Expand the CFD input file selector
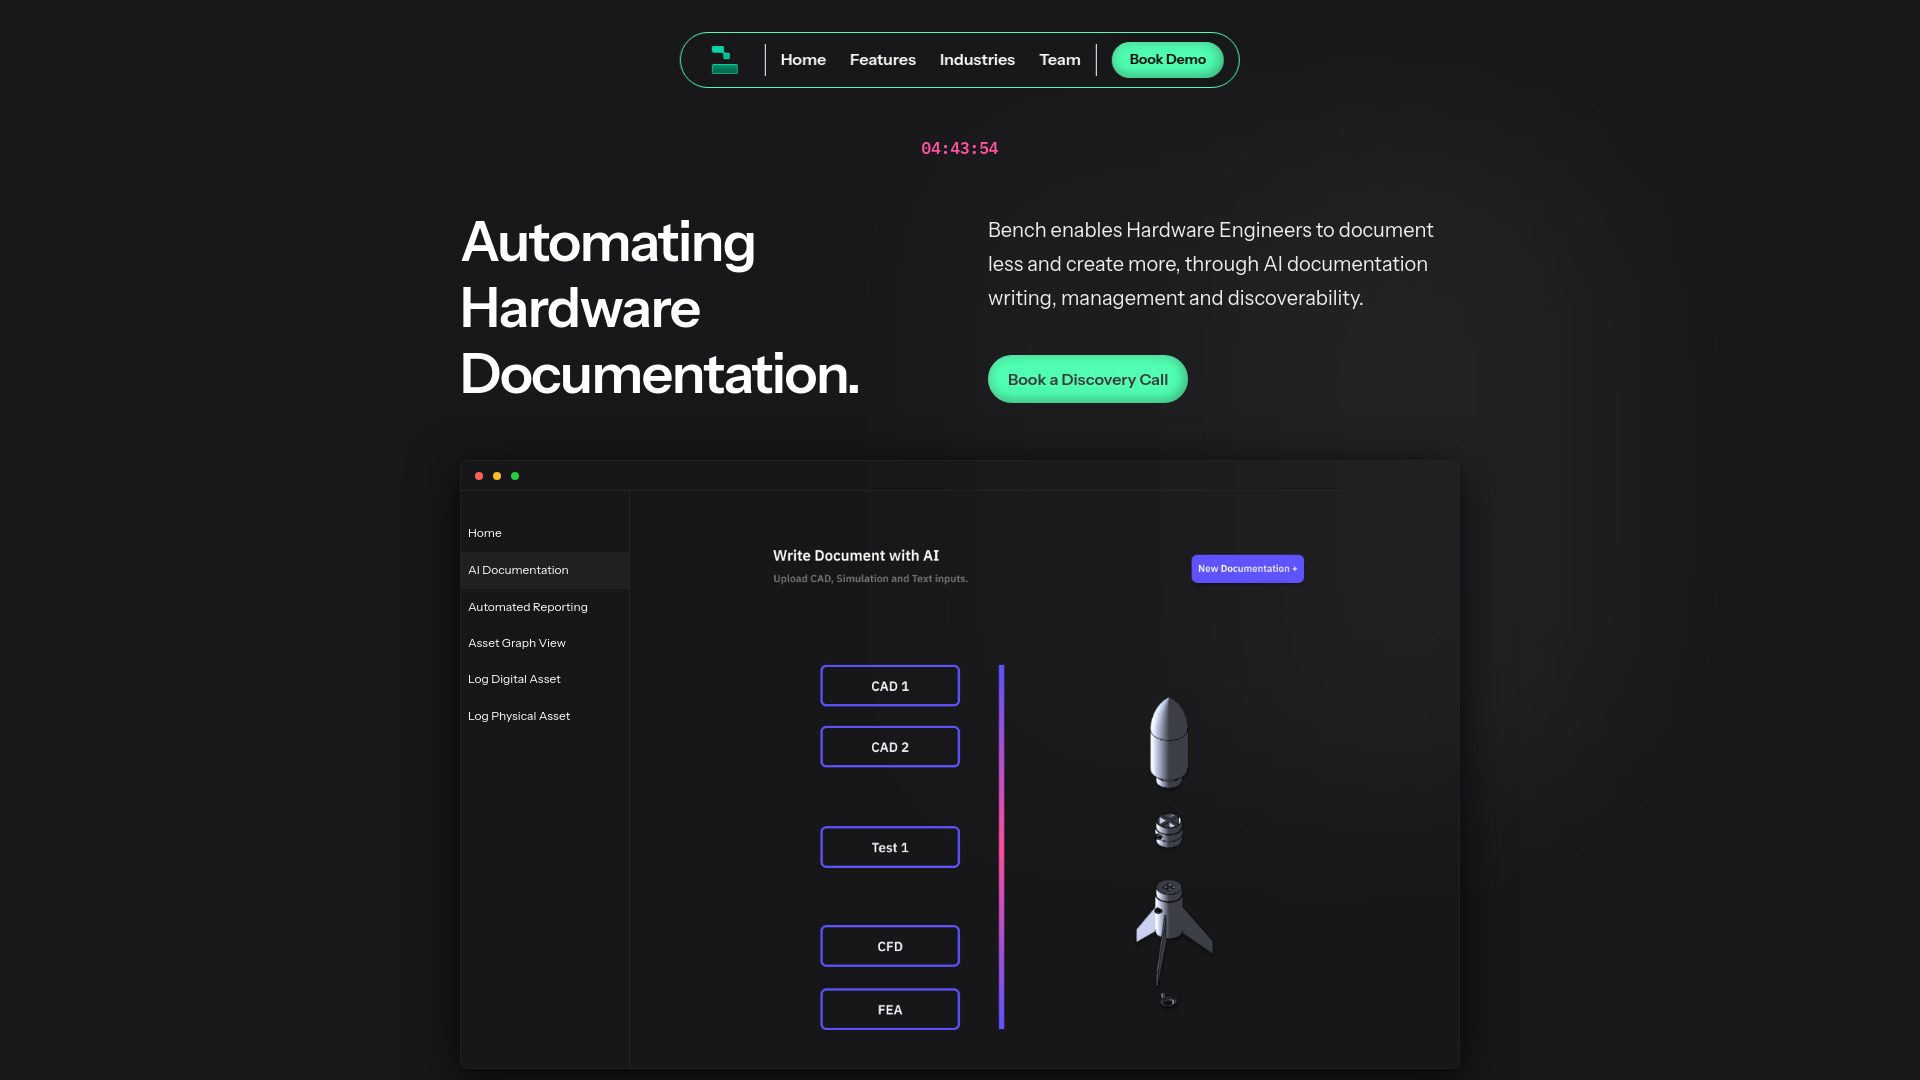 pyautogui.click(x=890, y=945)
